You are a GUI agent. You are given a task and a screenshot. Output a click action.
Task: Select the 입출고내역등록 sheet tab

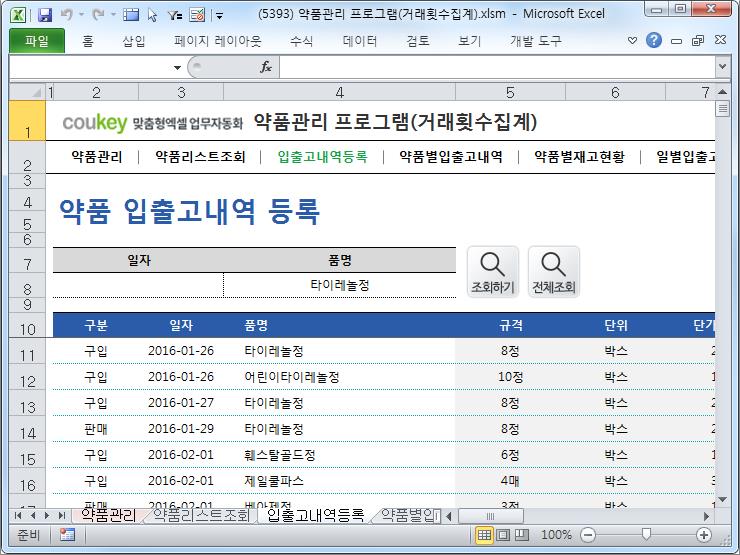click(315, 515)
